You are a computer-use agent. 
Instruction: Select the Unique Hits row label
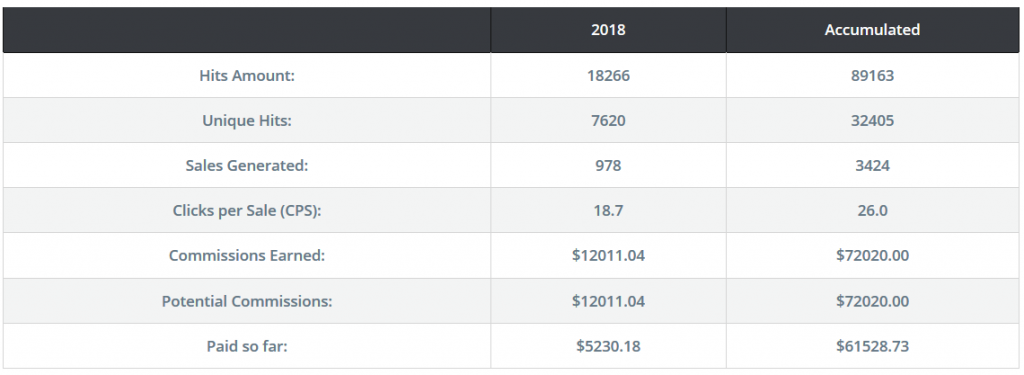click(247, 121)
